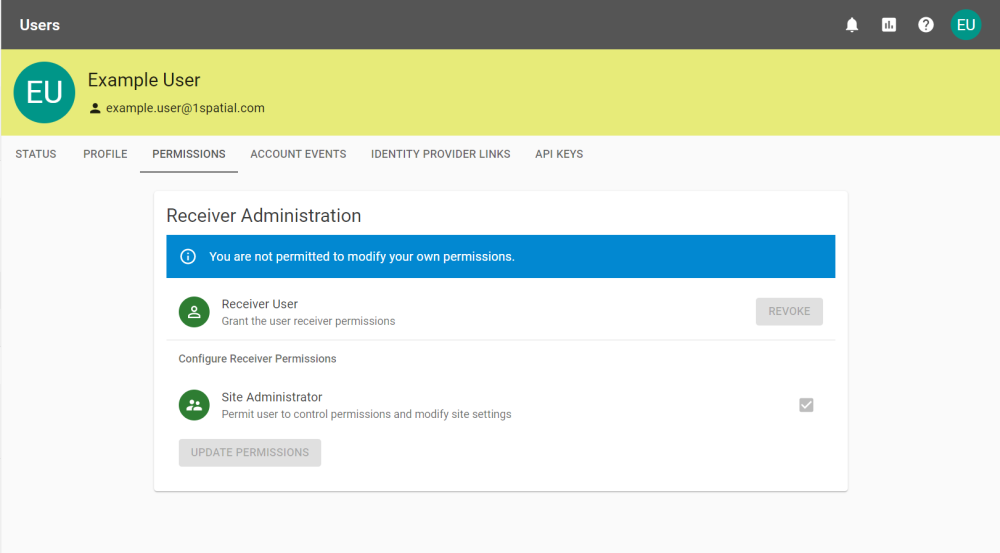Viewport: 1000px width, 553px height.
Task: Click the help question mark icon
Action: pyautogui.click(x=925, y=25)
